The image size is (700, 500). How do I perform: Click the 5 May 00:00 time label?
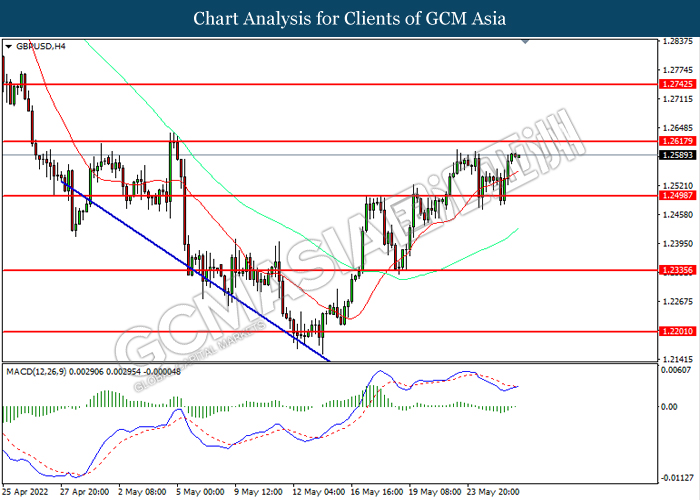[x=200, y=492]
